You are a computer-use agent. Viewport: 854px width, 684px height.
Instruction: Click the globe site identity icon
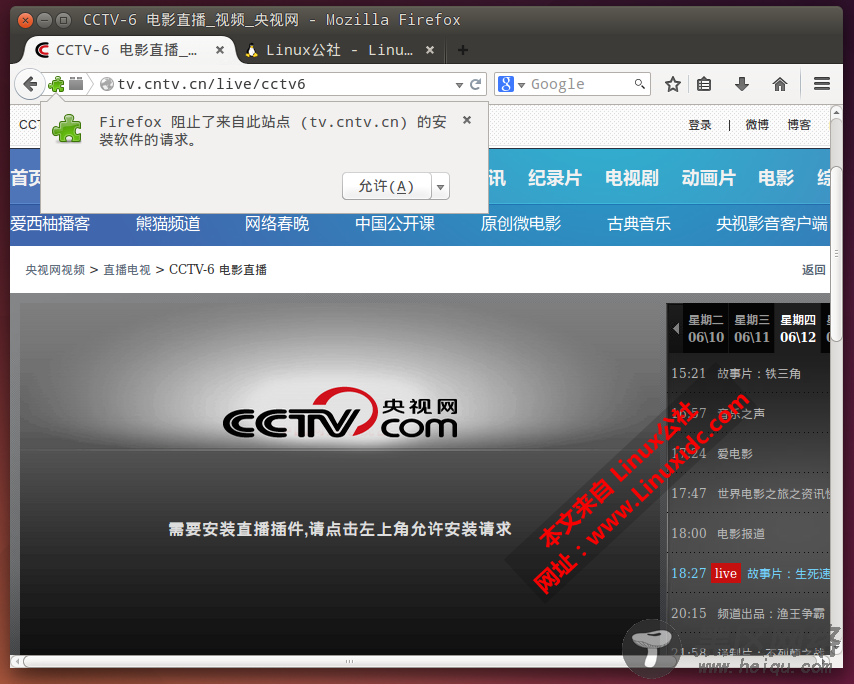107,84
